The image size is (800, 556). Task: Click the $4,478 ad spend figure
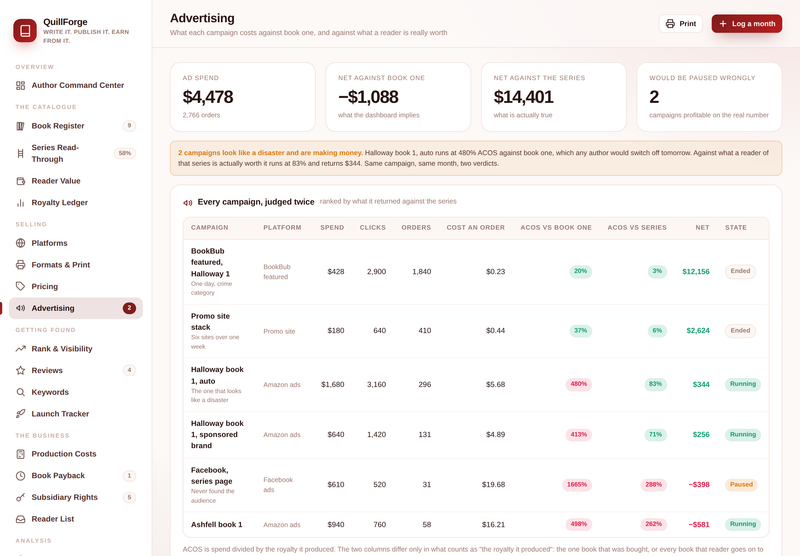click(208, 97)
